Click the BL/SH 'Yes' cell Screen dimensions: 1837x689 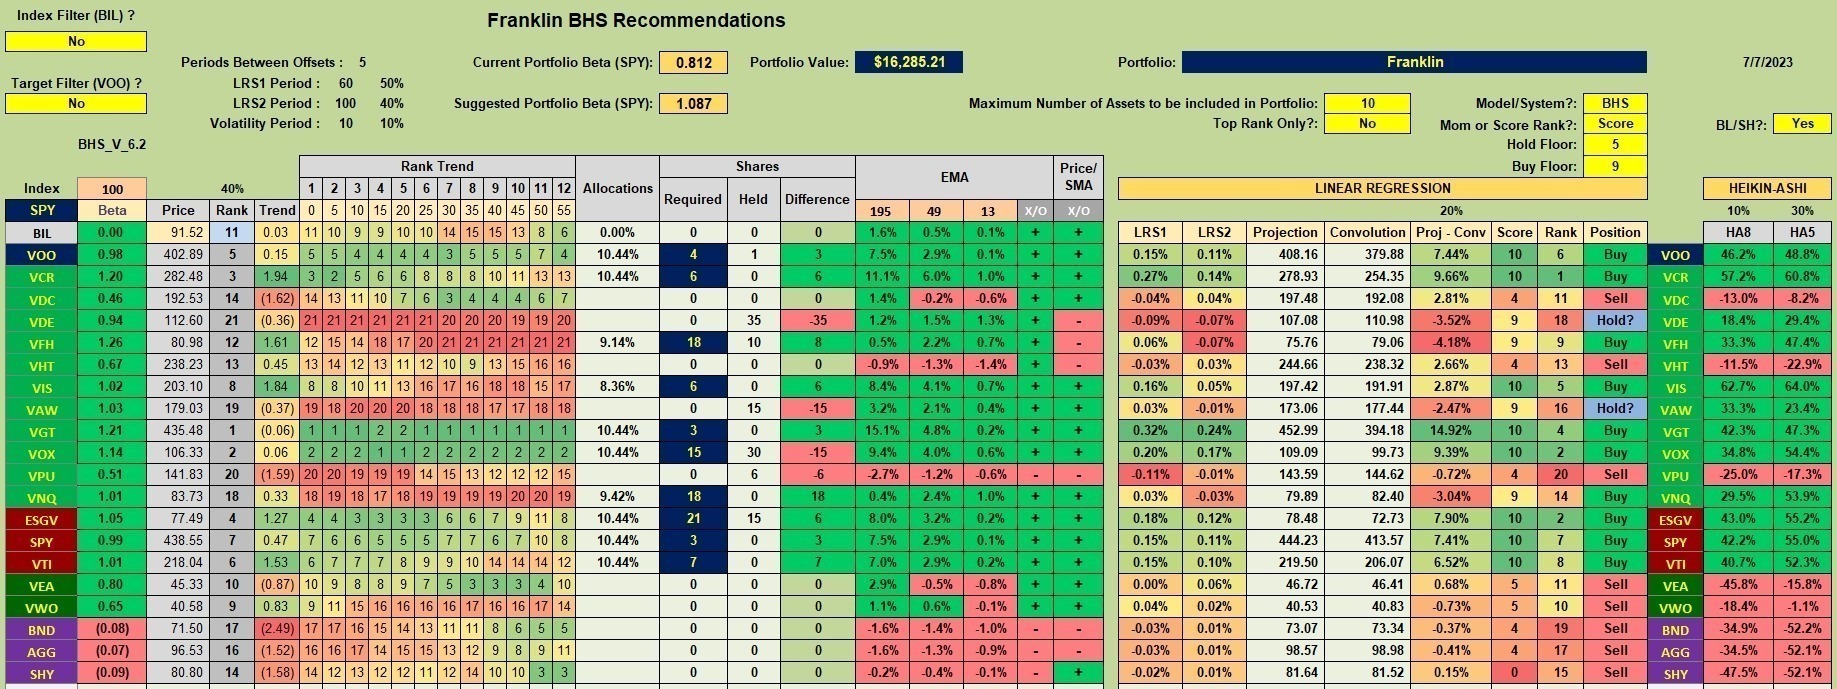1803,124
